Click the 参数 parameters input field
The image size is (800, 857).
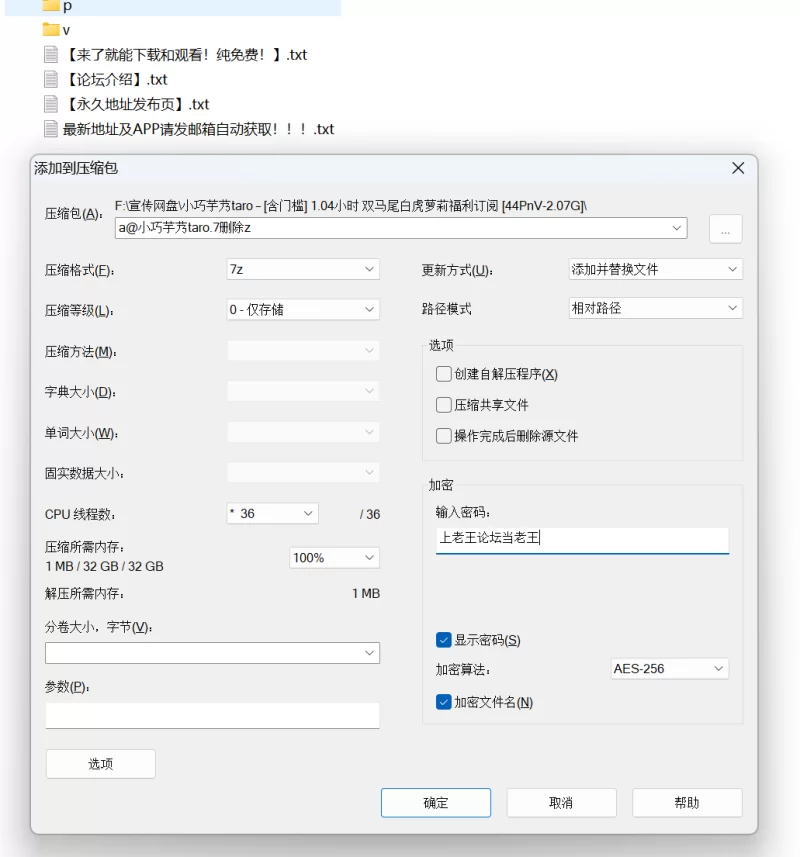tap(213, 715)
